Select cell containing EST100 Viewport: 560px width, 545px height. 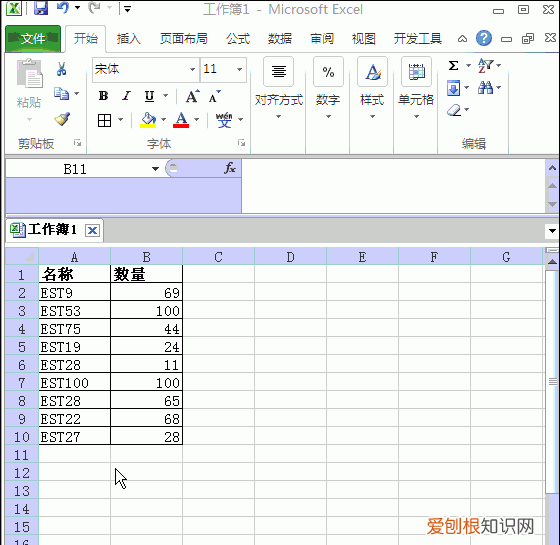pos(75,383)
